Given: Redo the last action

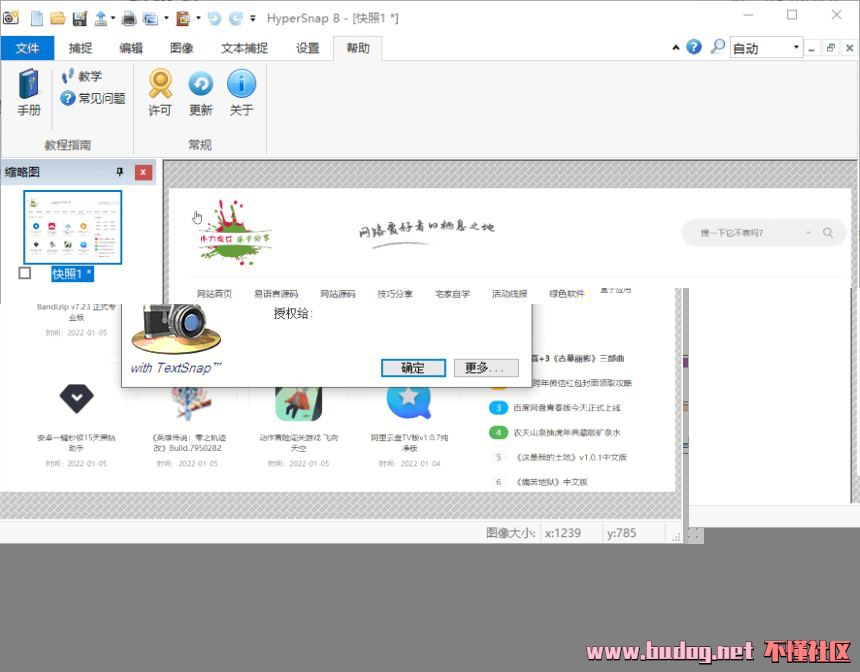Looking at the screenshot, I should point(236,19).
